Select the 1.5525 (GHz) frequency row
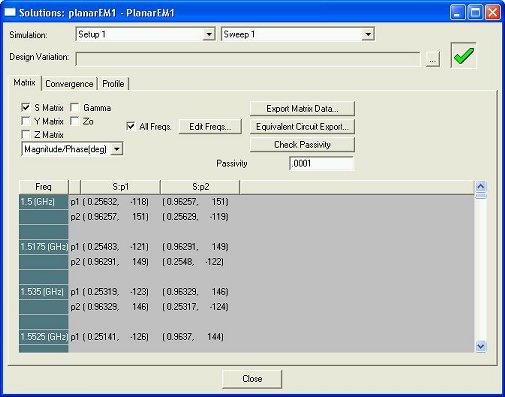 click(x=44, y=337)
